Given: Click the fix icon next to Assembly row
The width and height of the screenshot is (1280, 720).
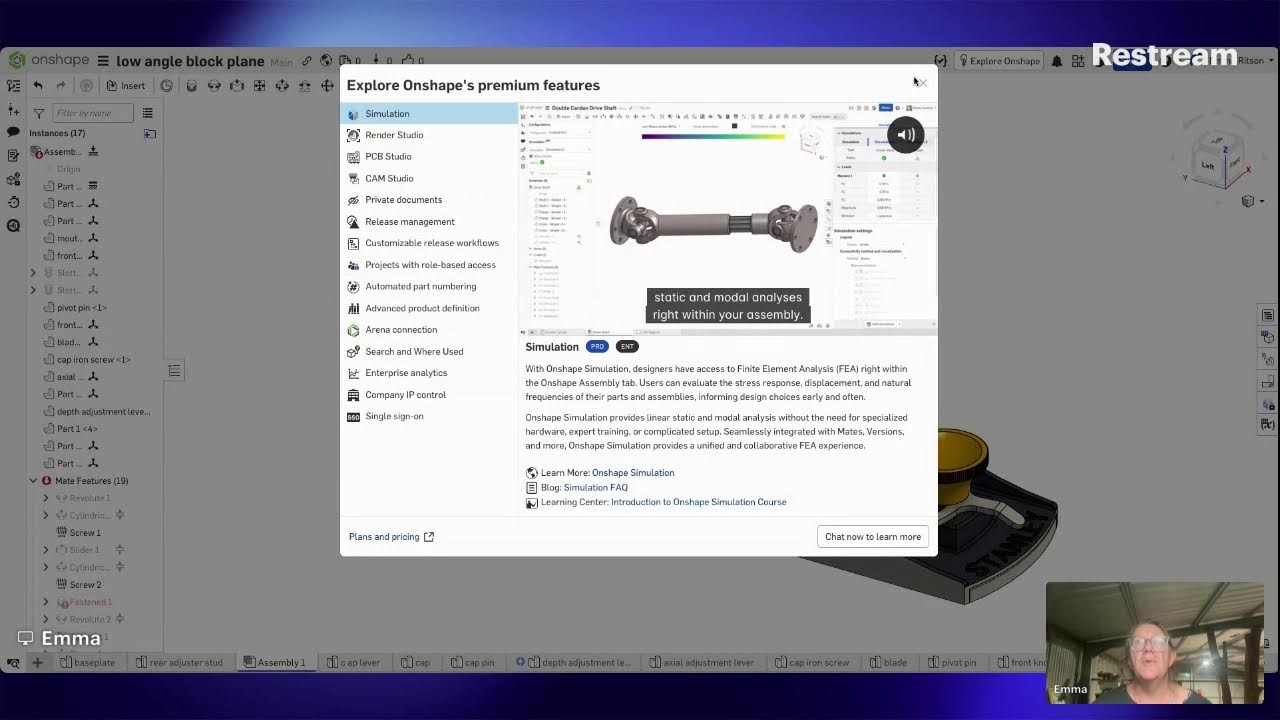Looking at the screenshot, I should (x=93, y=152).
